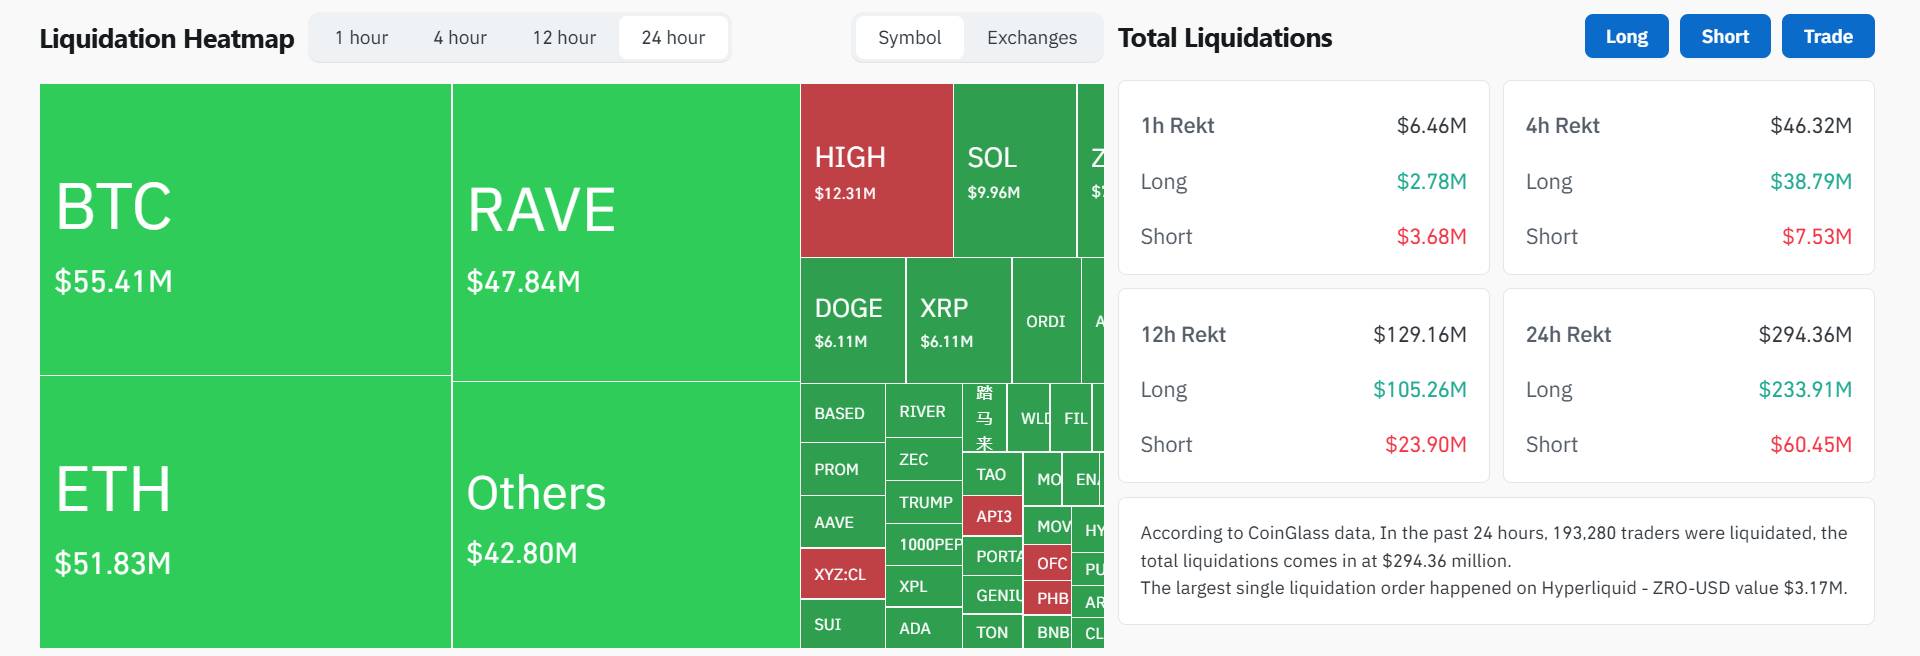Select the ETH liquidation tile
Screen dimensions: 1920x656
pyautogui.click(x=245, y=512)
